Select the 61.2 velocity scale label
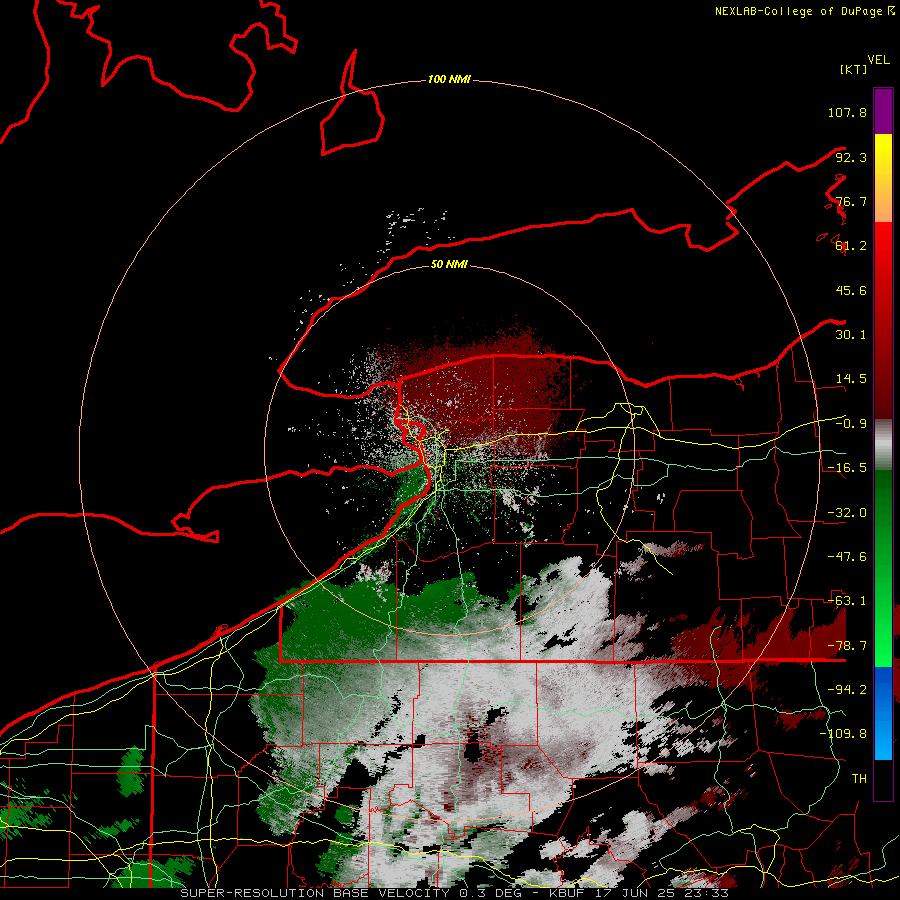The image size is (900, 900). tap(851, 246)
